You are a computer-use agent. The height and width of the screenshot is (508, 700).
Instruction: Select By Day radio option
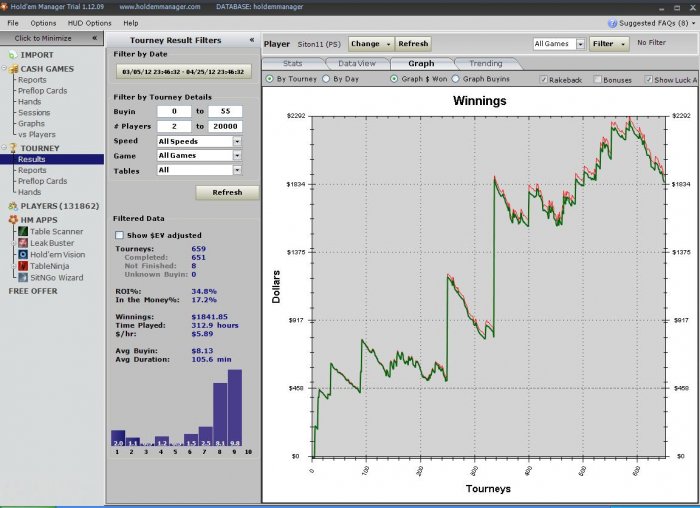click(327, 79)
